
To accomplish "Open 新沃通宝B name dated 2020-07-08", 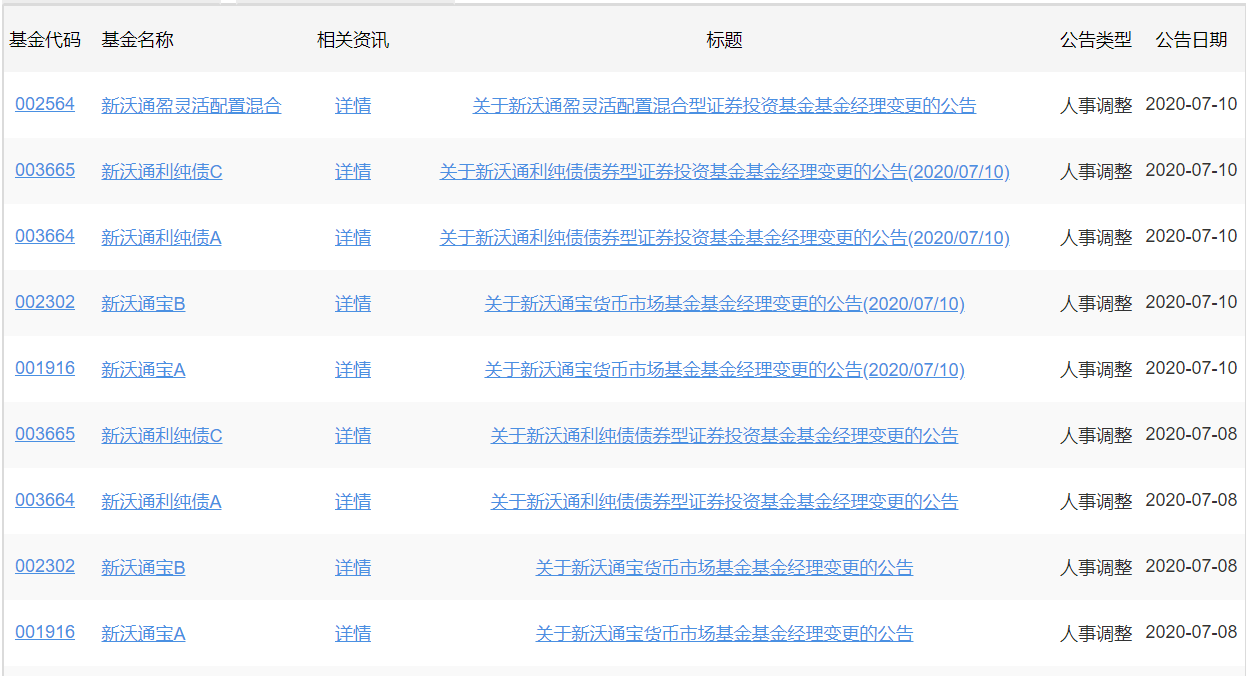I will point(143,567).
